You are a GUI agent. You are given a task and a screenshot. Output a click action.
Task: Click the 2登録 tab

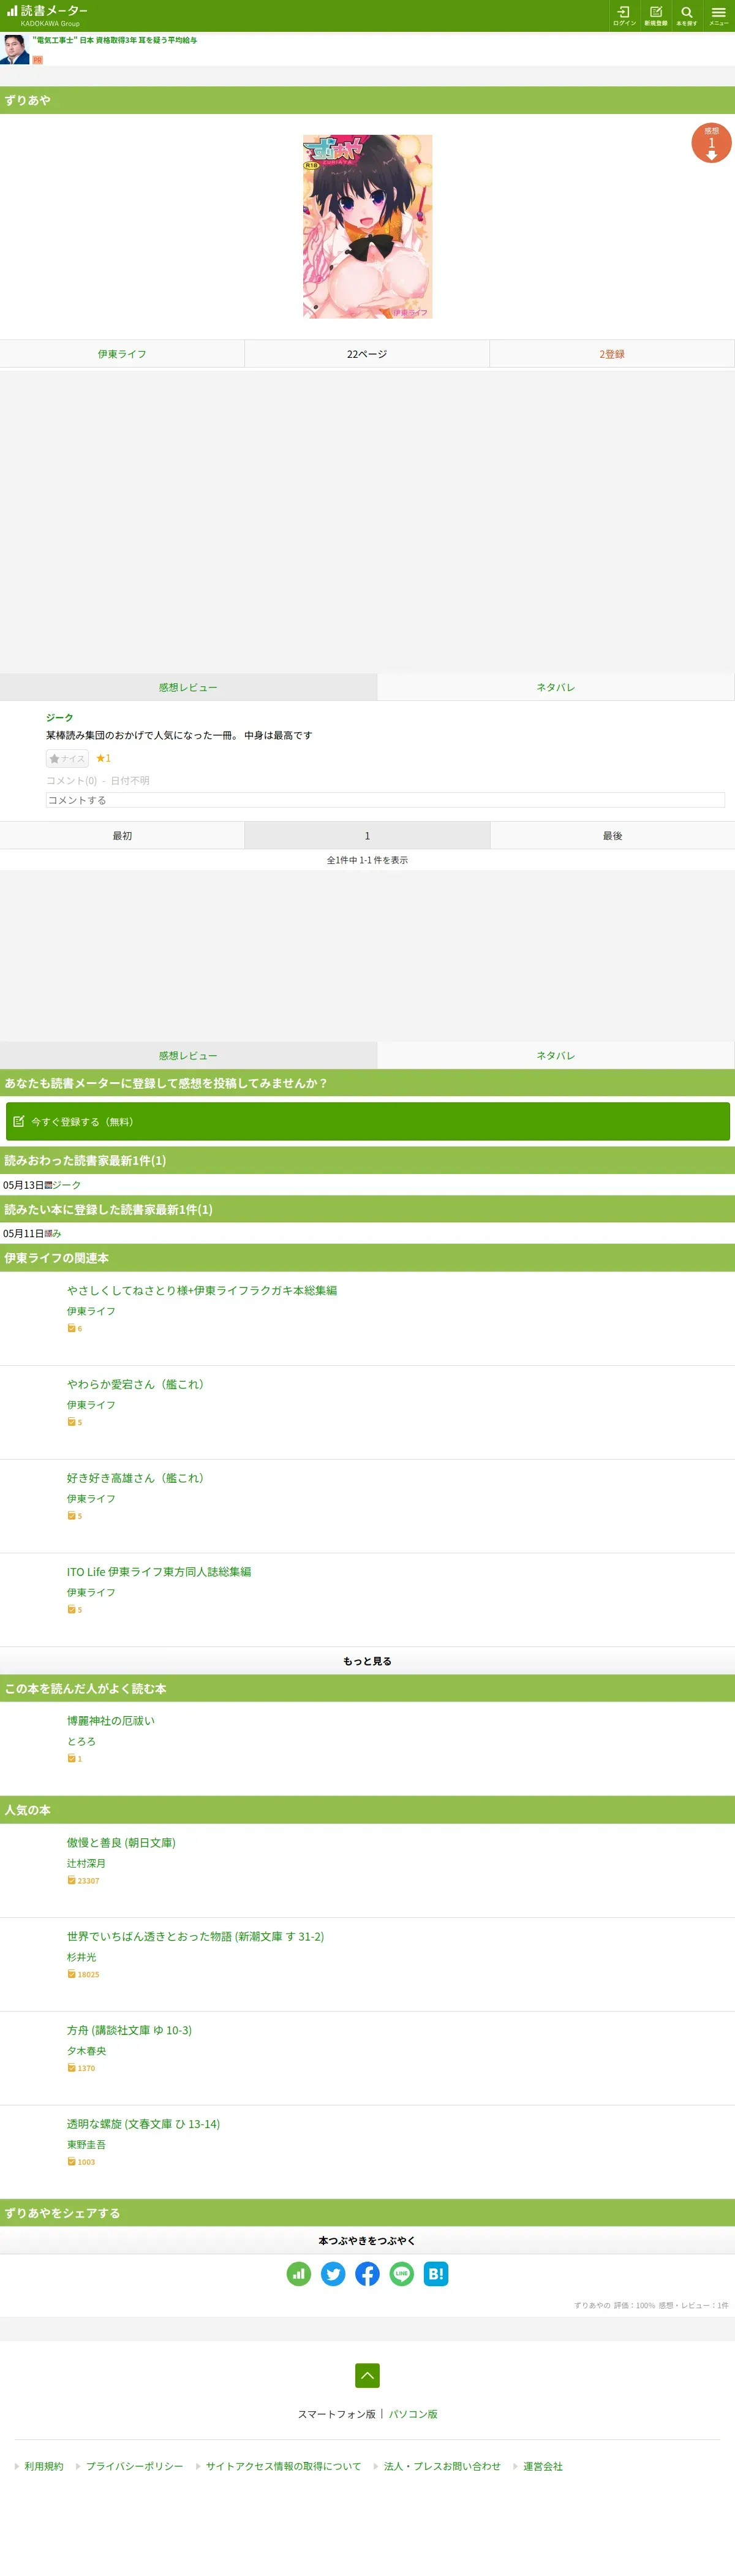point(612,354)
